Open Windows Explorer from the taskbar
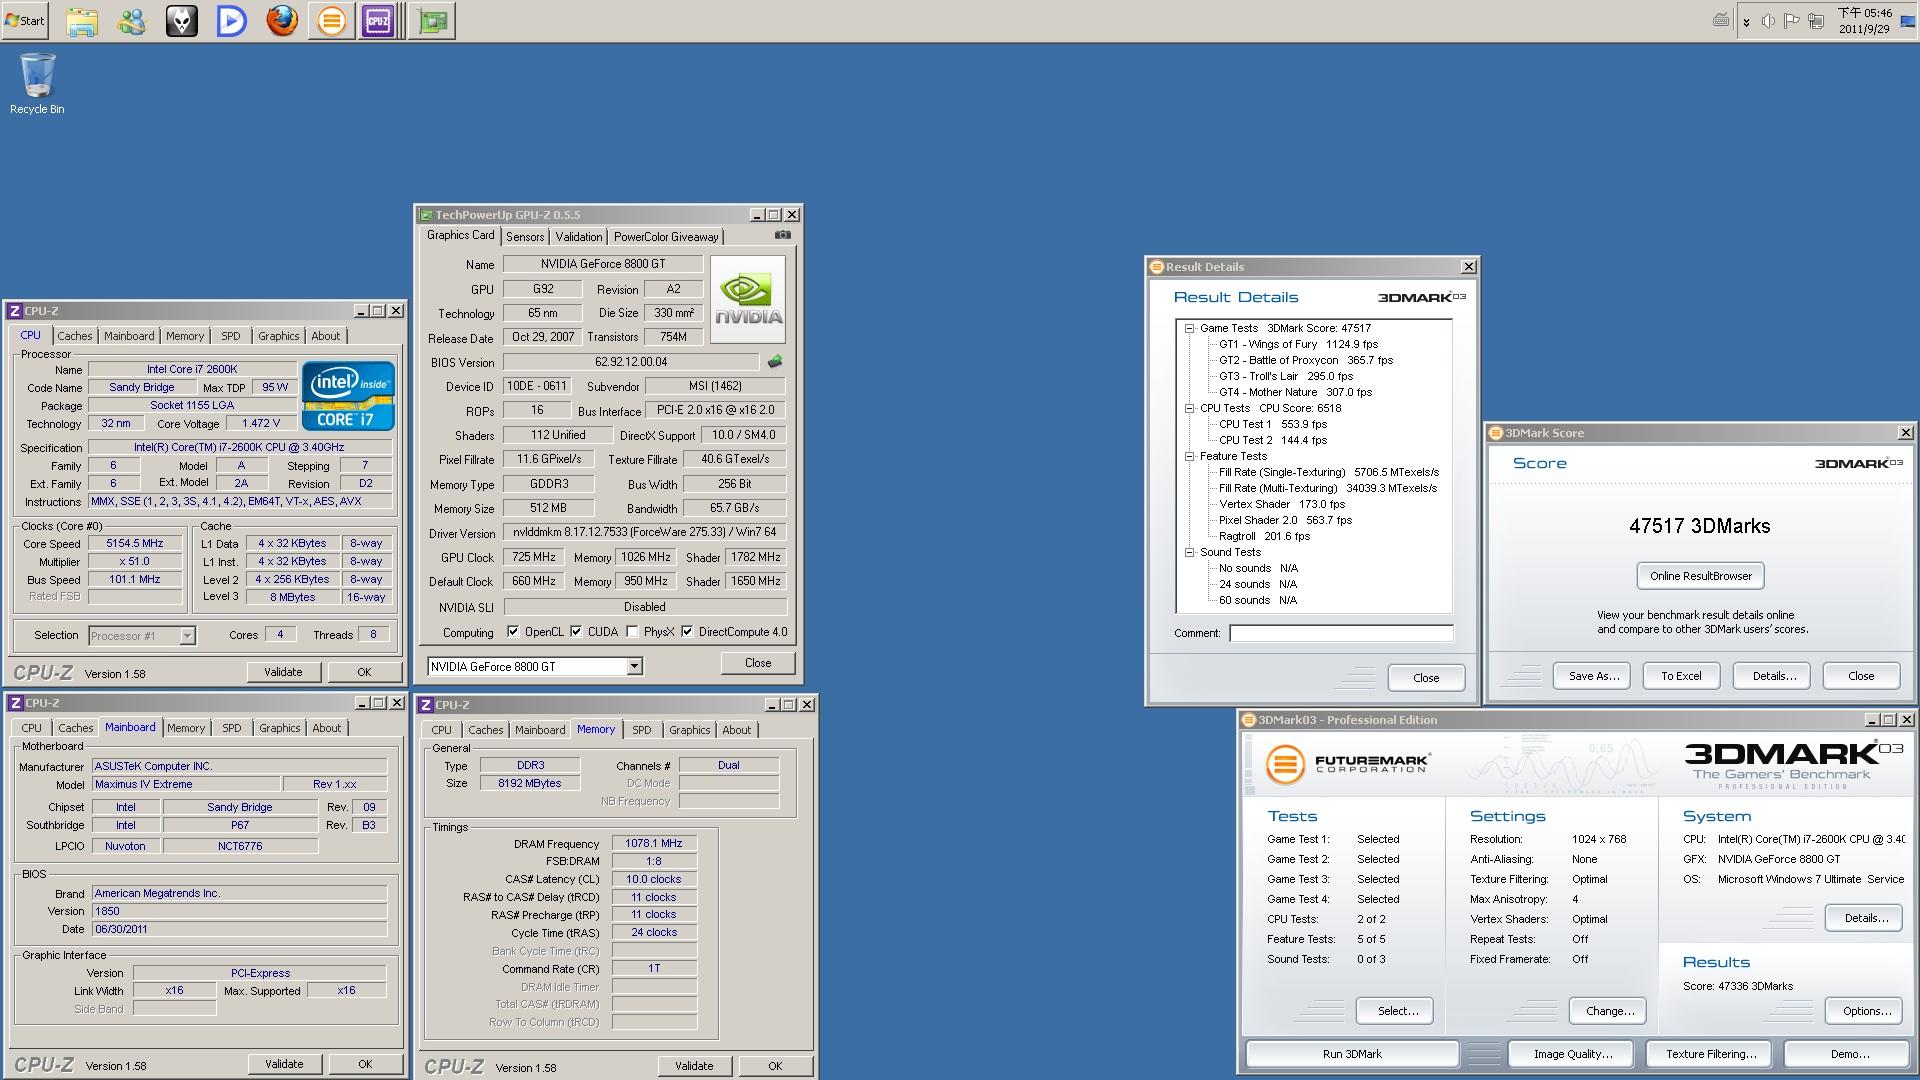This screenshot has width=1920, height=1080. (82, 20)
